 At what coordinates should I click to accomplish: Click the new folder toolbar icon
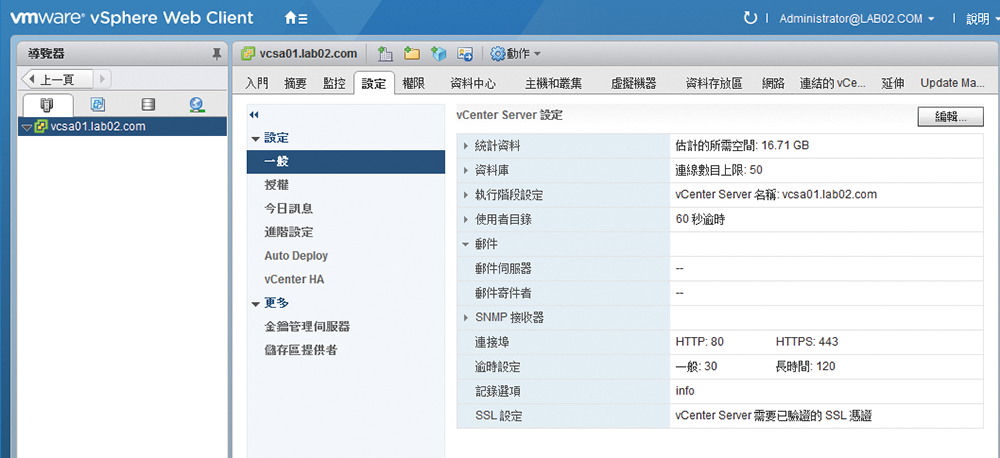[x=412, y=54]
